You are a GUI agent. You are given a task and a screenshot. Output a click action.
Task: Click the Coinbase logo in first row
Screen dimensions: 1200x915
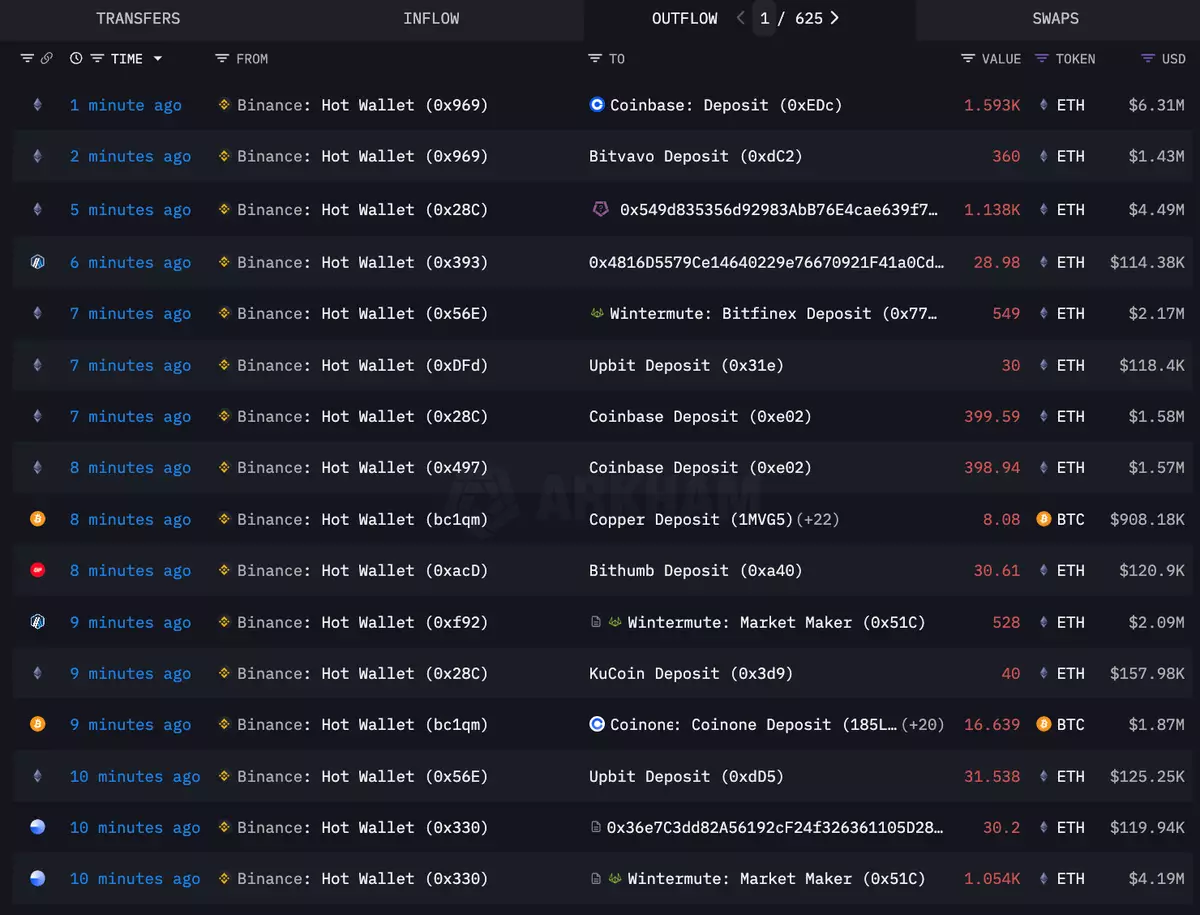pyautogui.click(x=597, y=105)
